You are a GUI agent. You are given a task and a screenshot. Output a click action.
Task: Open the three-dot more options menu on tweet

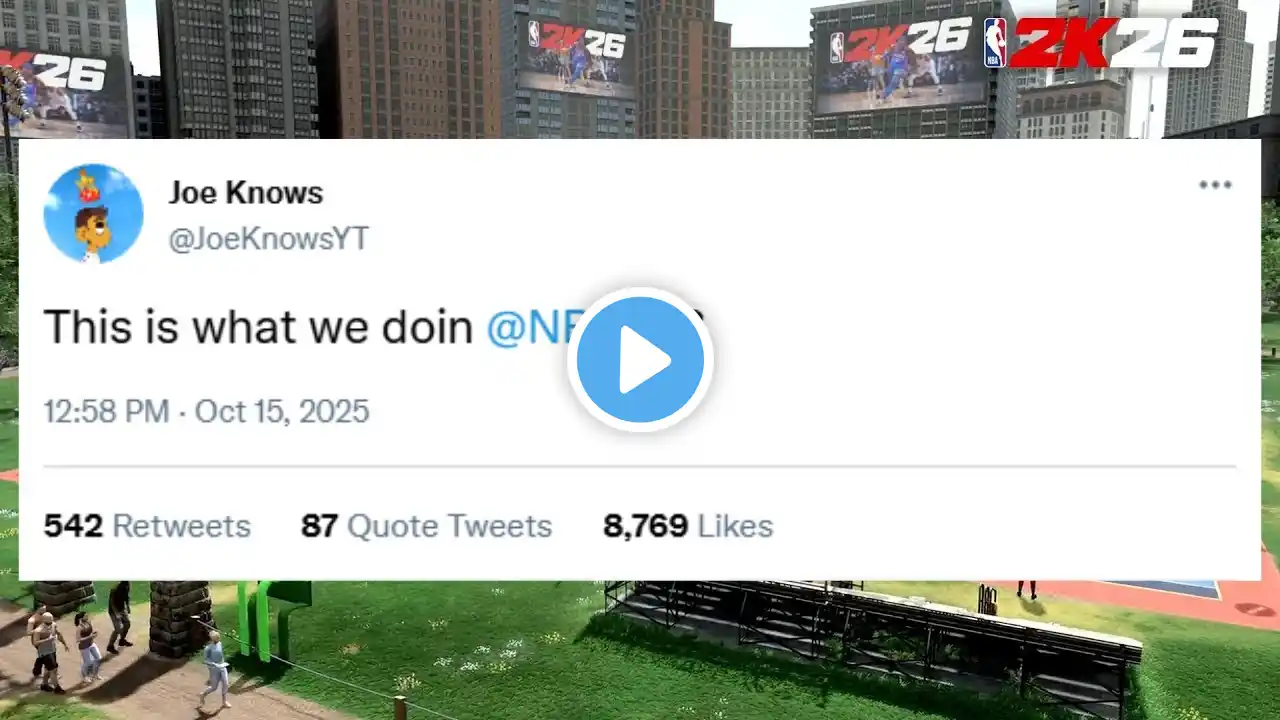tap(1215, 185)
